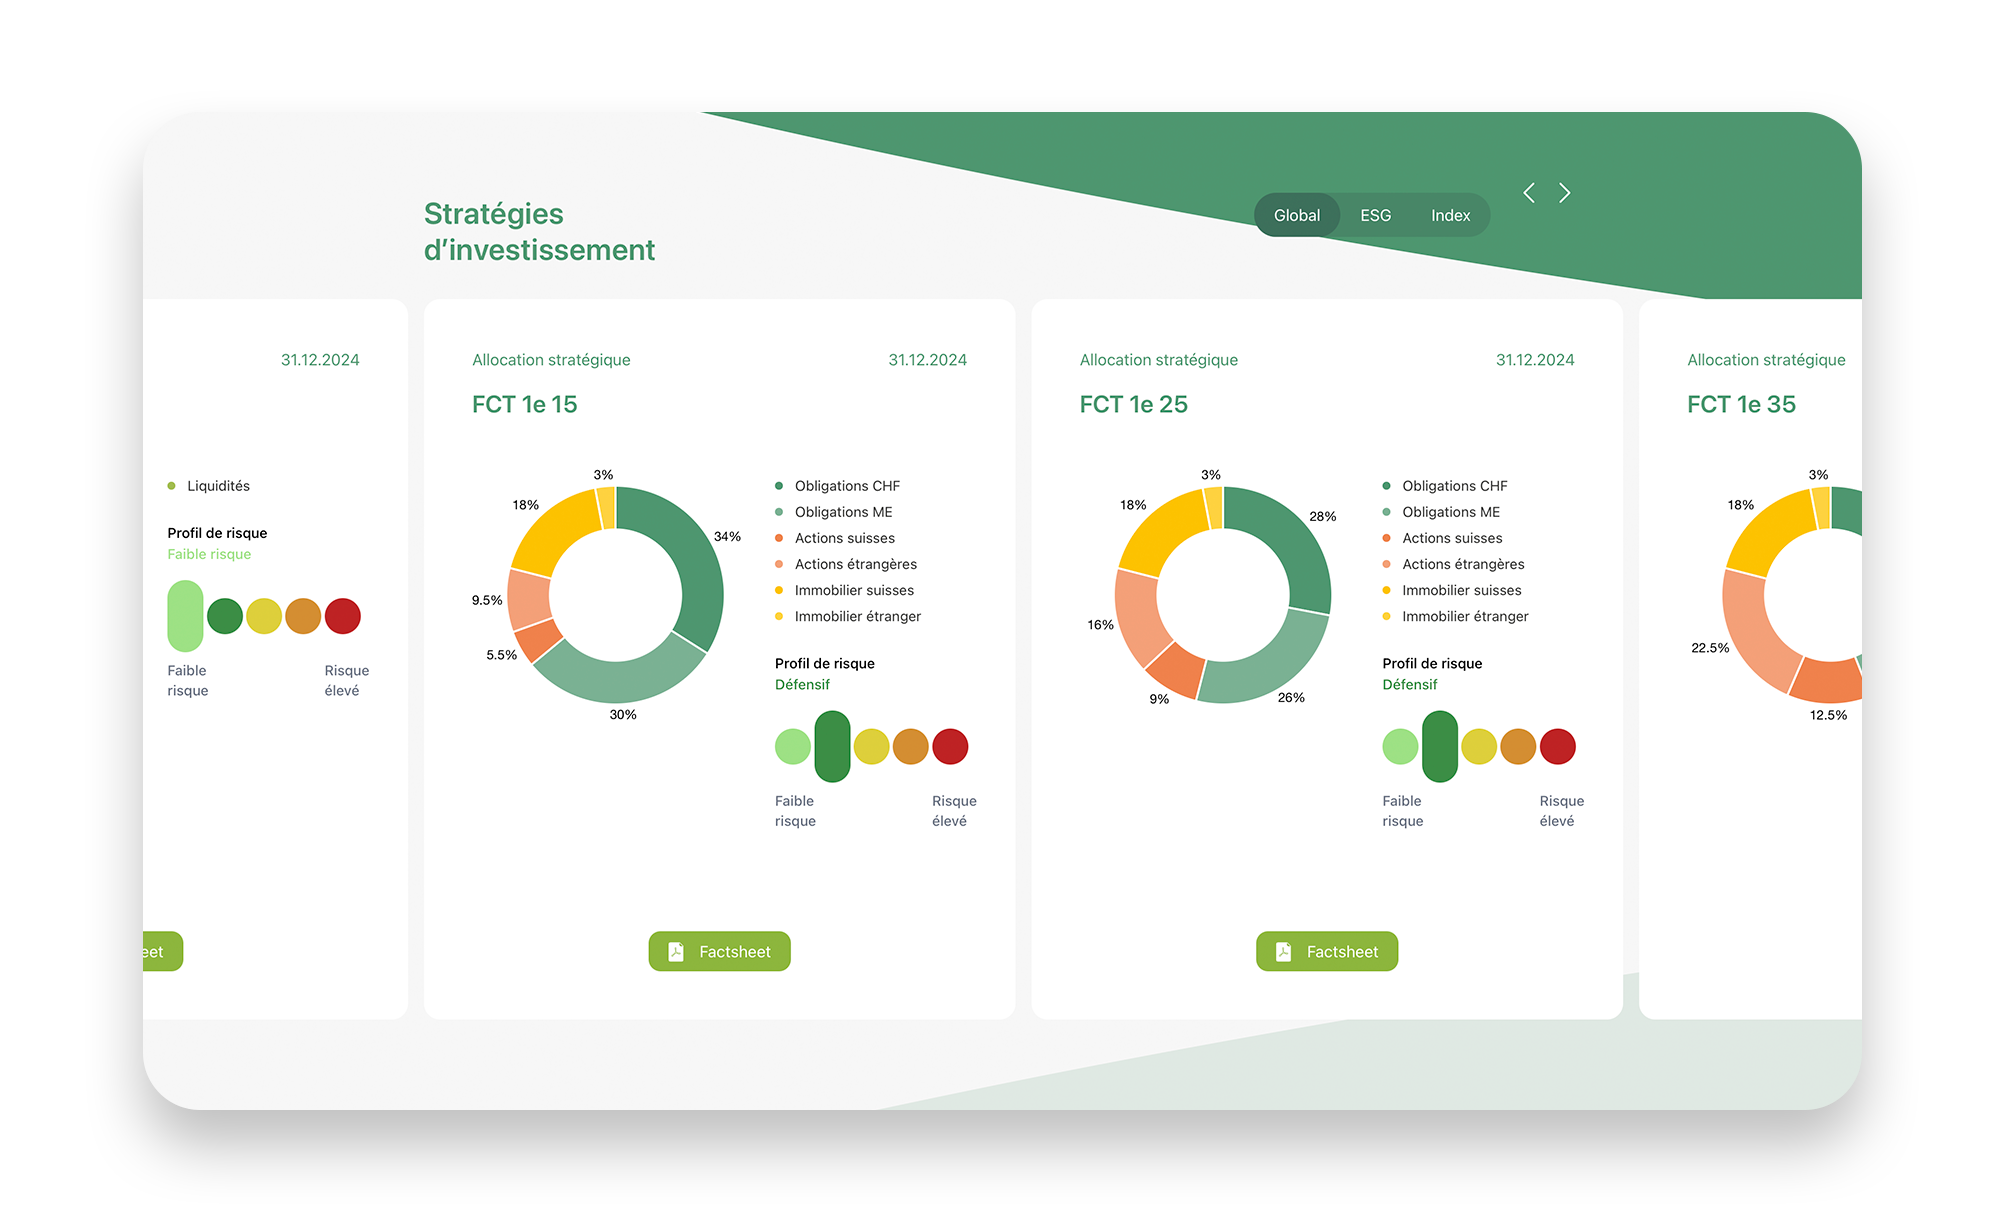Click Immobilier étranger legend in FCT 1e 25

(x=1456, y=616)
